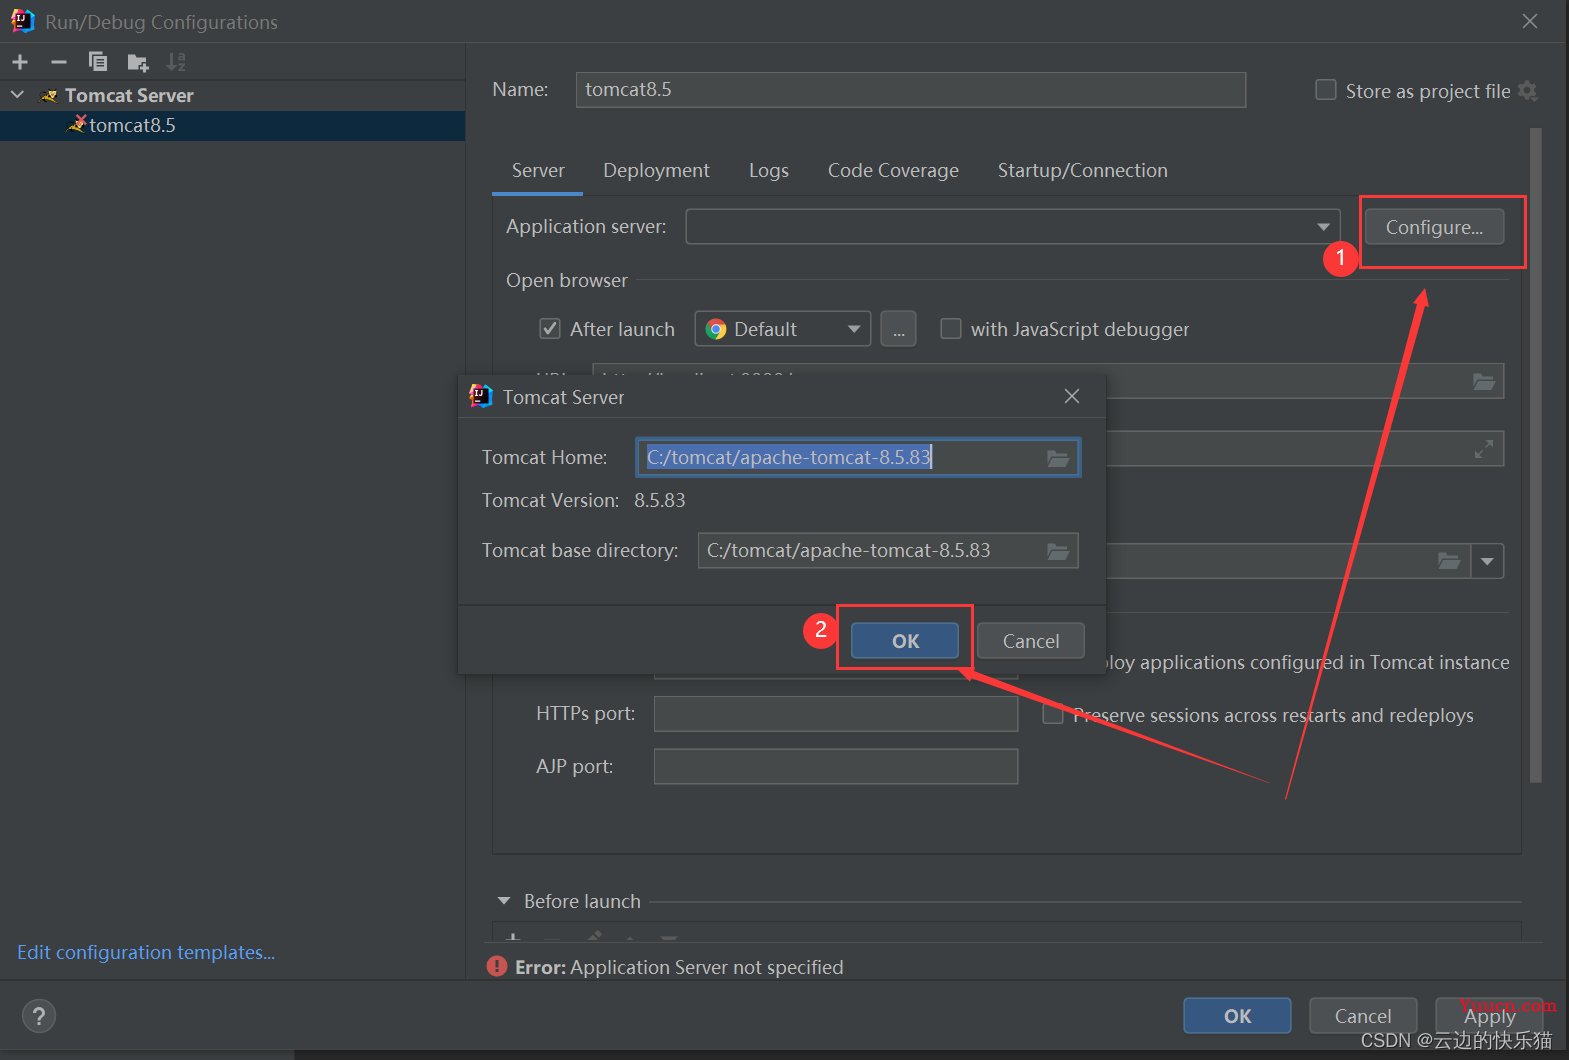Add a new run configuration
The height and width of the screenshot is (1060, 1569).
click(20, 62)
